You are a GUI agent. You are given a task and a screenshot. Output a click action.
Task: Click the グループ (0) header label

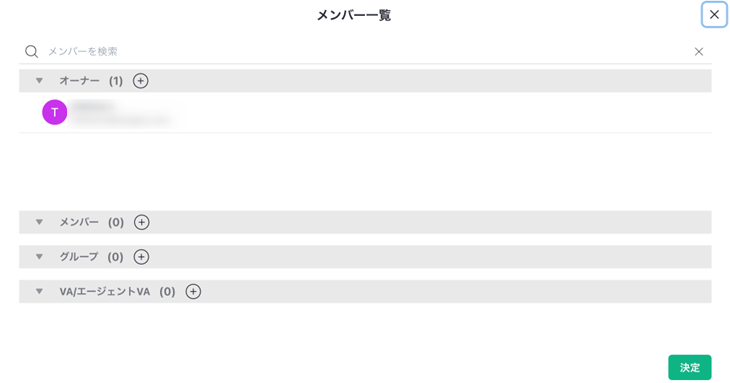pyautogui.click(x=91, y=257)
